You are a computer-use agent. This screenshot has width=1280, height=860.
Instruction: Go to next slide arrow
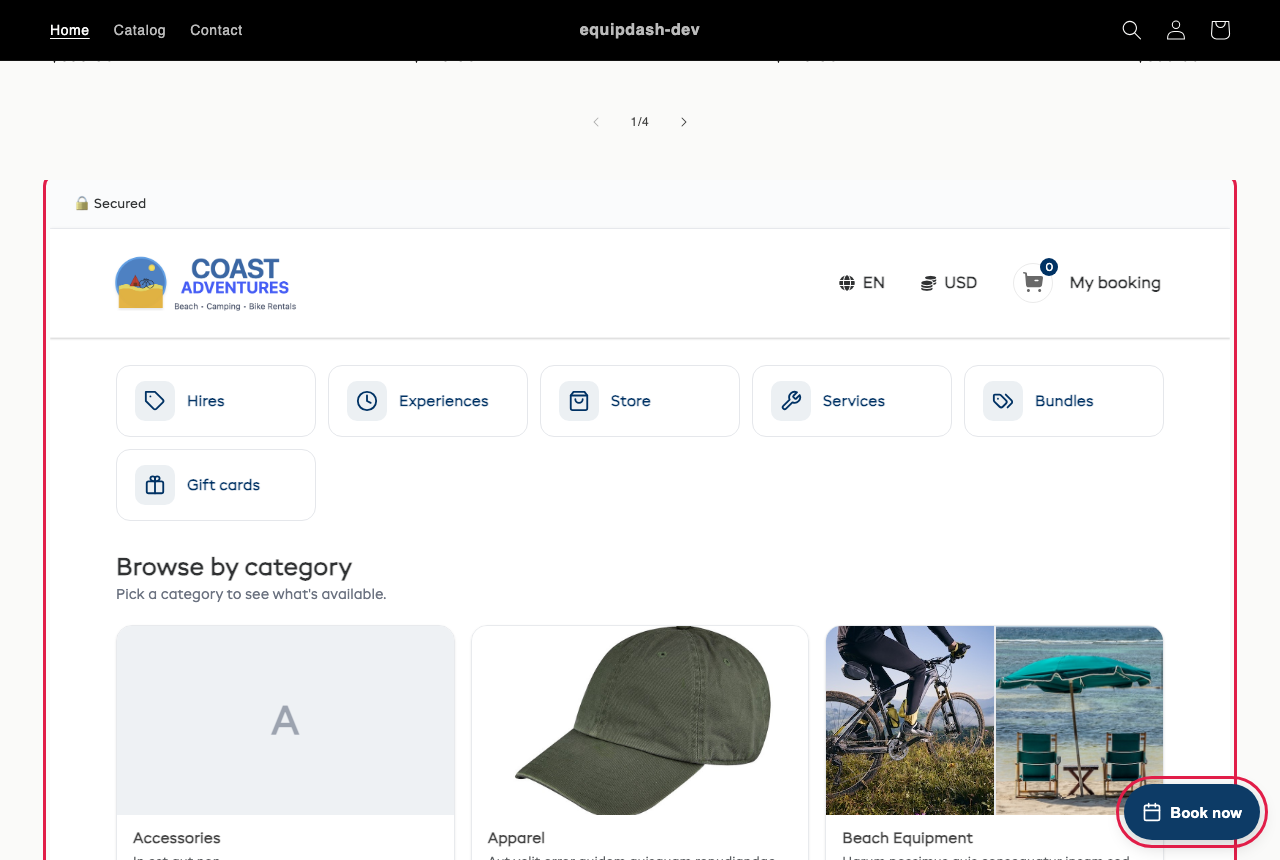pos(684,122)
